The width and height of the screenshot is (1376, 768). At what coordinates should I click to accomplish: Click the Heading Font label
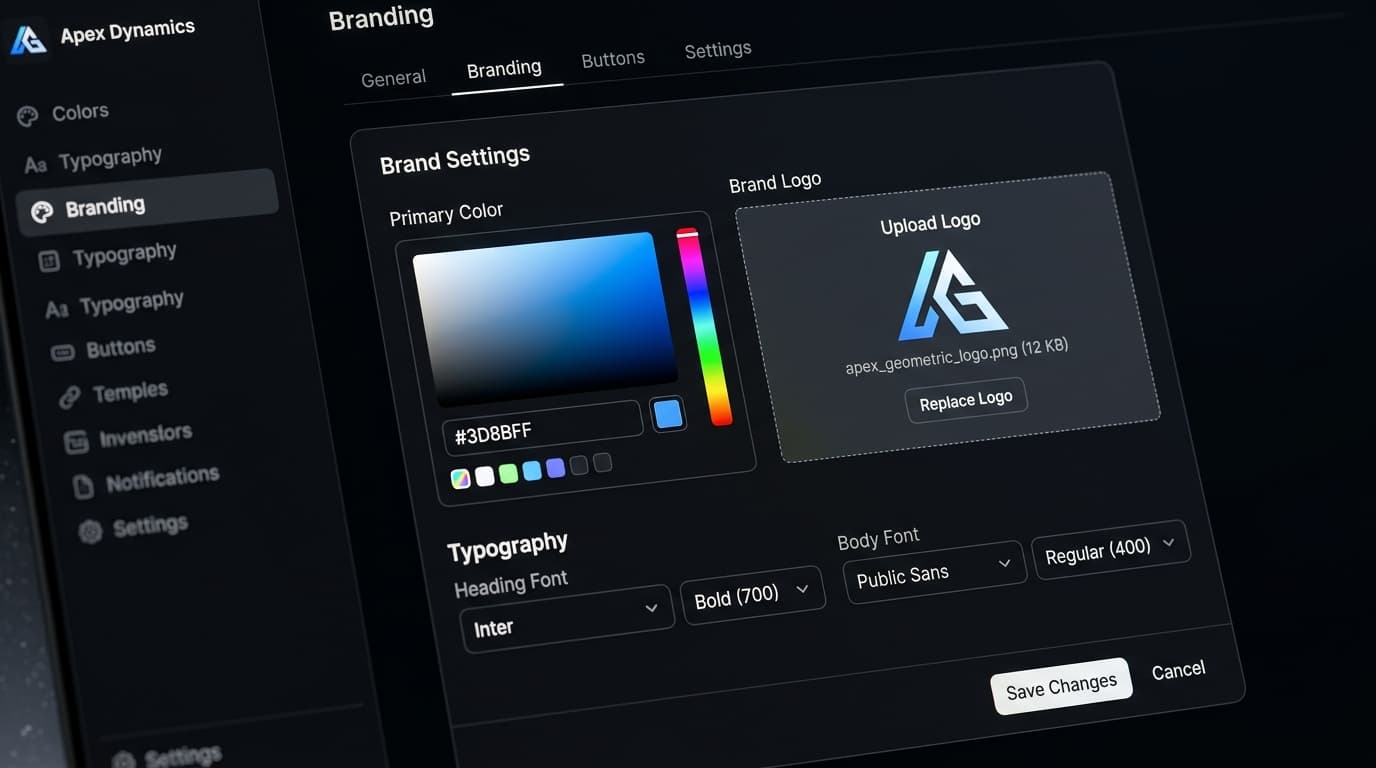pos(511,583)
